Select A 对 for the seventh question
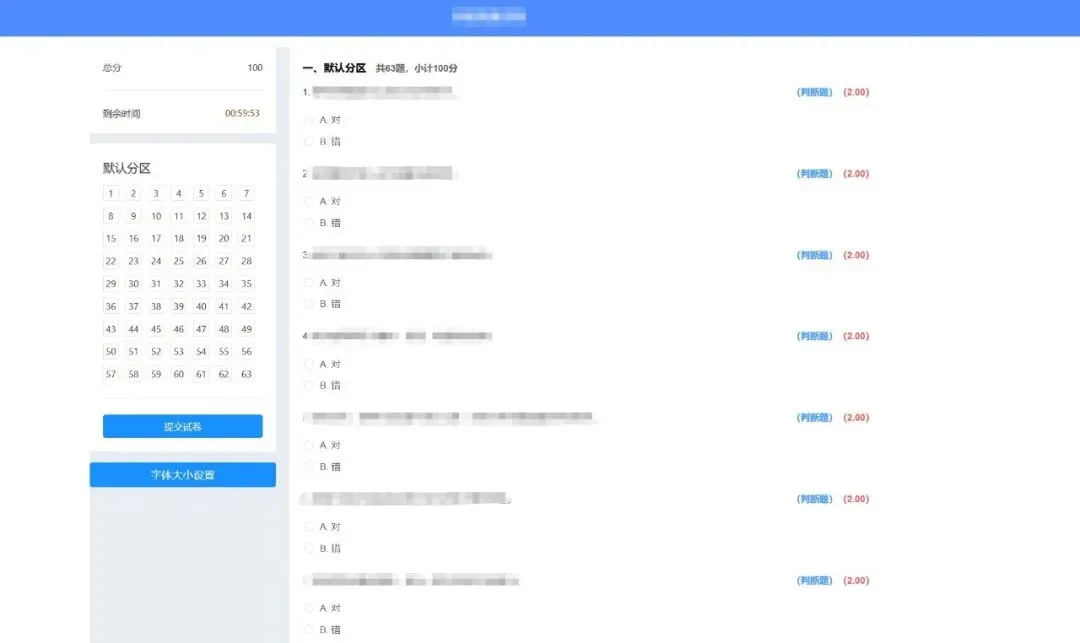 click(x=309, y=608)
